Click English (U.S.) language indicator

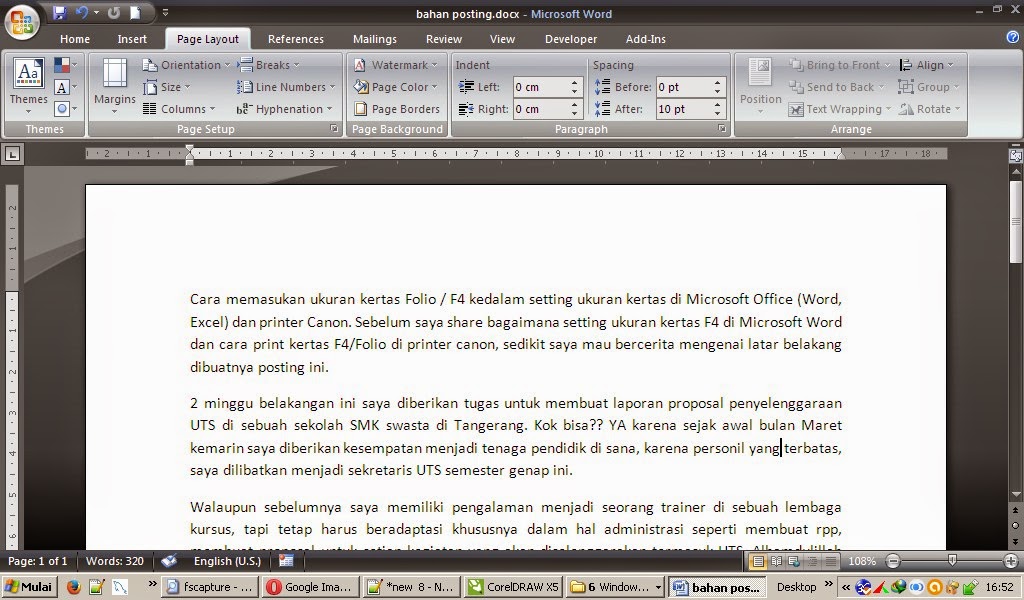click(227, 561)
